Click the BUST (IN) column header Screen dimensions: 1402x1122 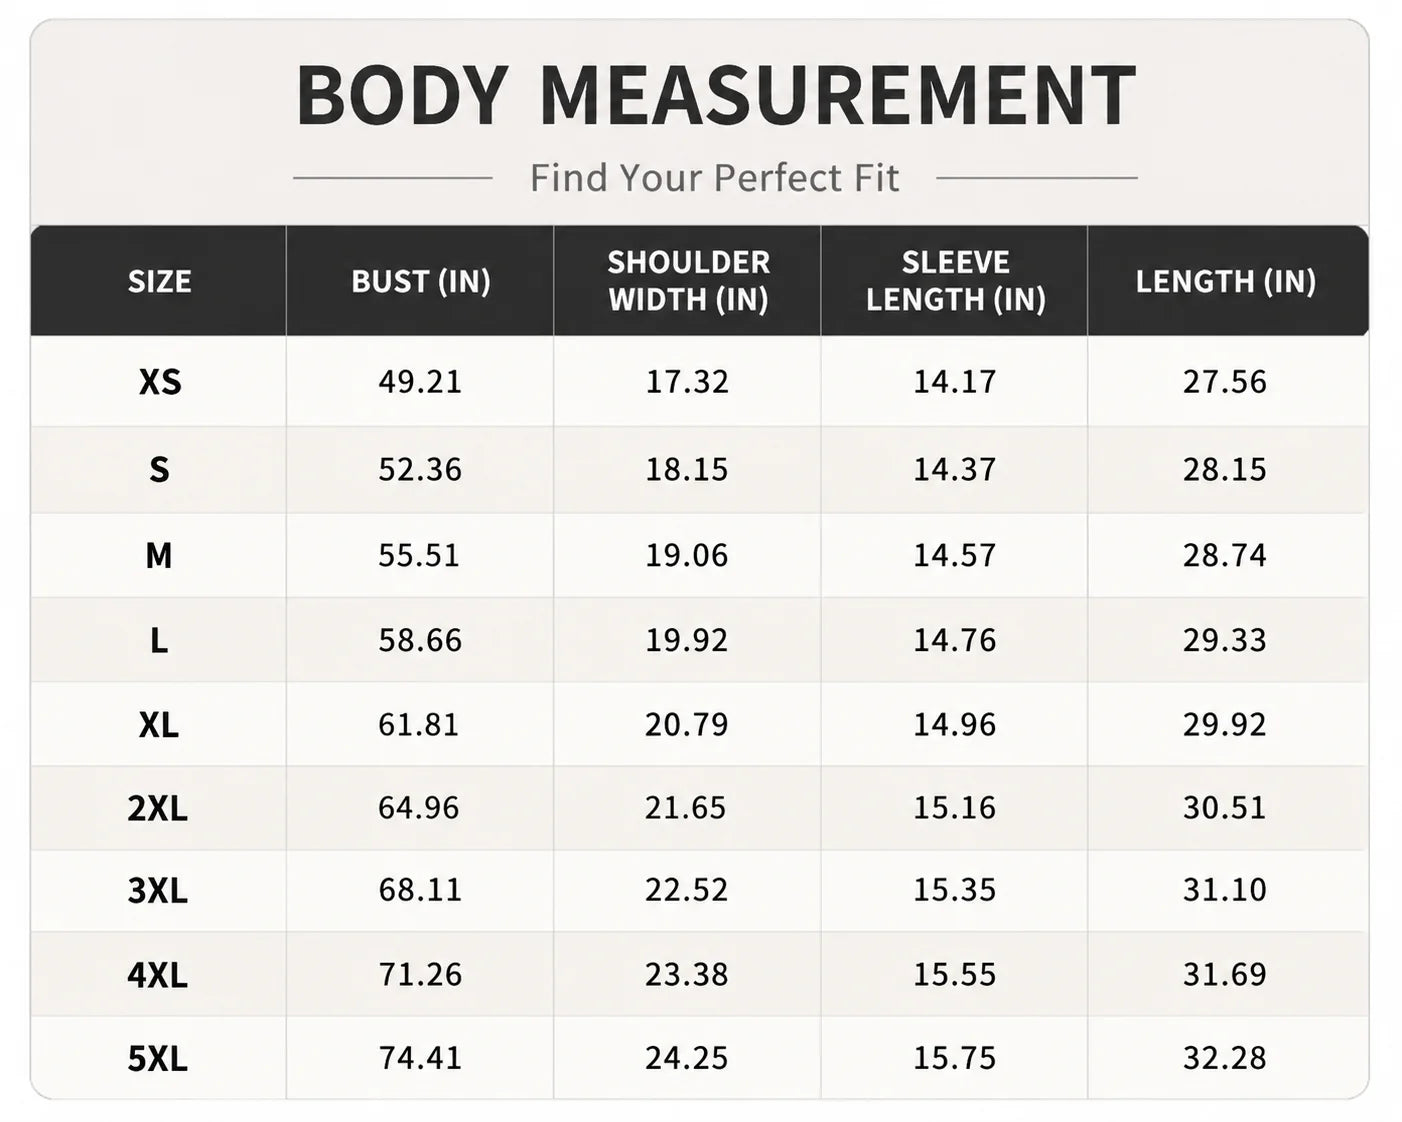click(x=420, y=281)
